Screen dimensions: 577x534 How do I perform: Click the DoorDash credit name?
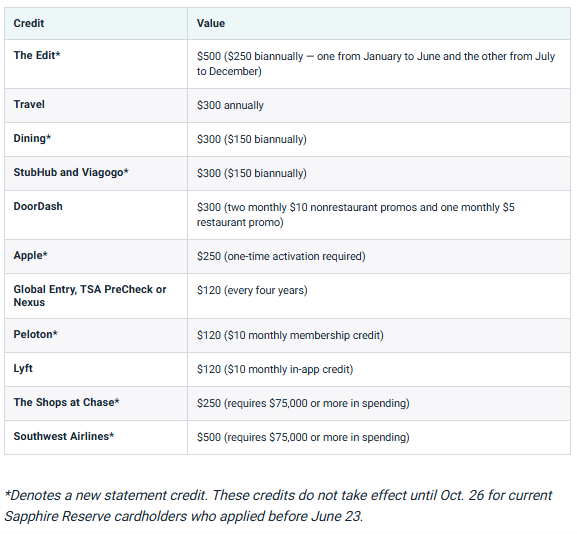38,206
